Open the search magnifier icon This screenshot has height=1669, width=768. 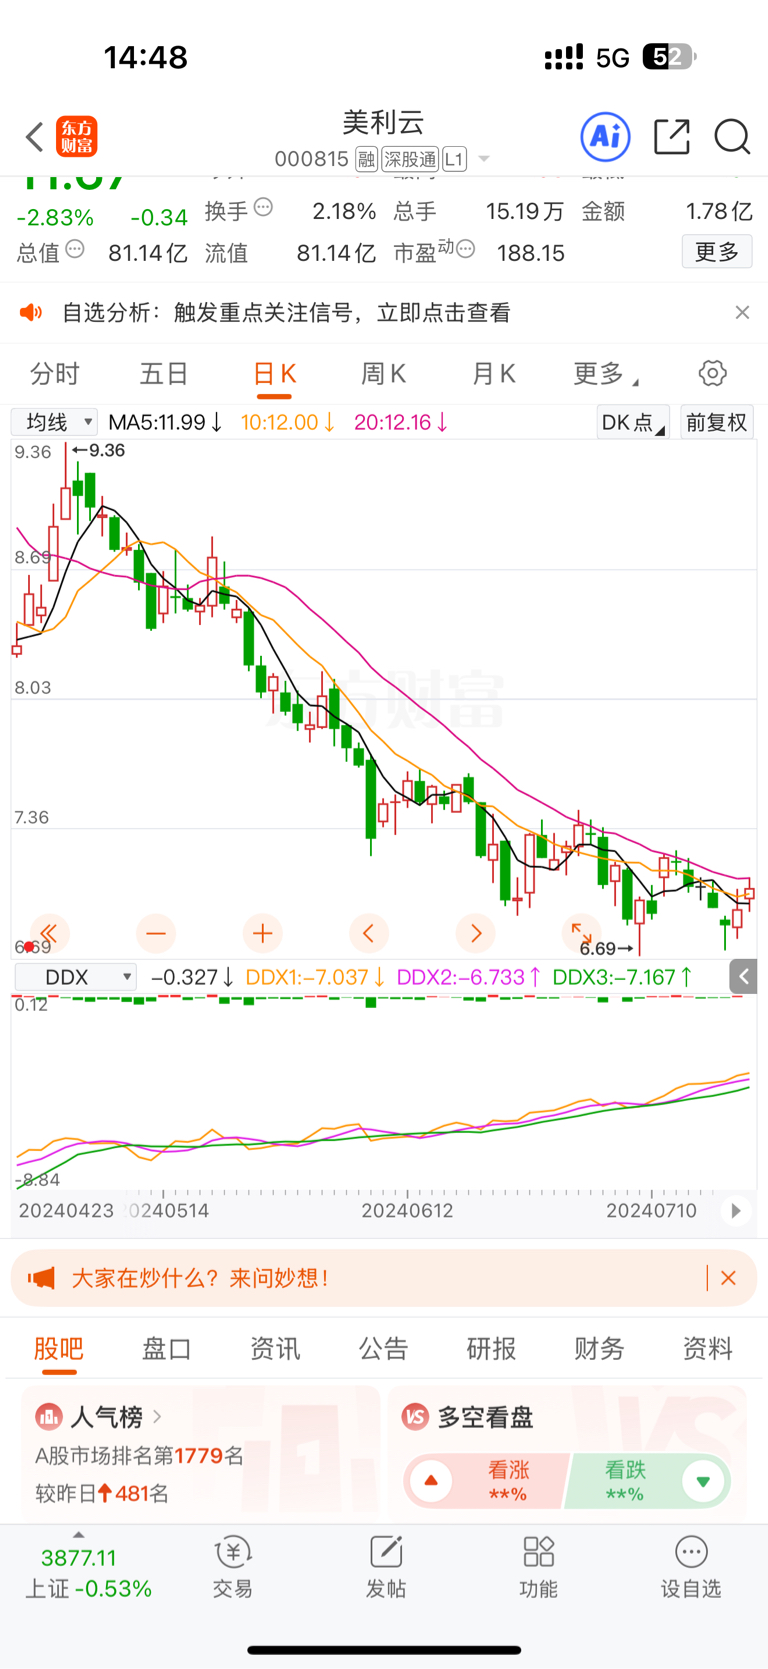tap(732, 137)
